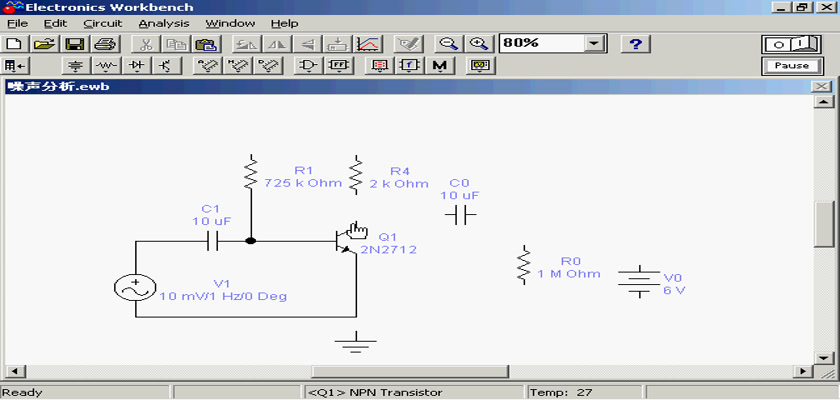Viewport: 840px width, 400px height.
Task: Print the circuit using printer icon
Action: [x=105, y=44]
